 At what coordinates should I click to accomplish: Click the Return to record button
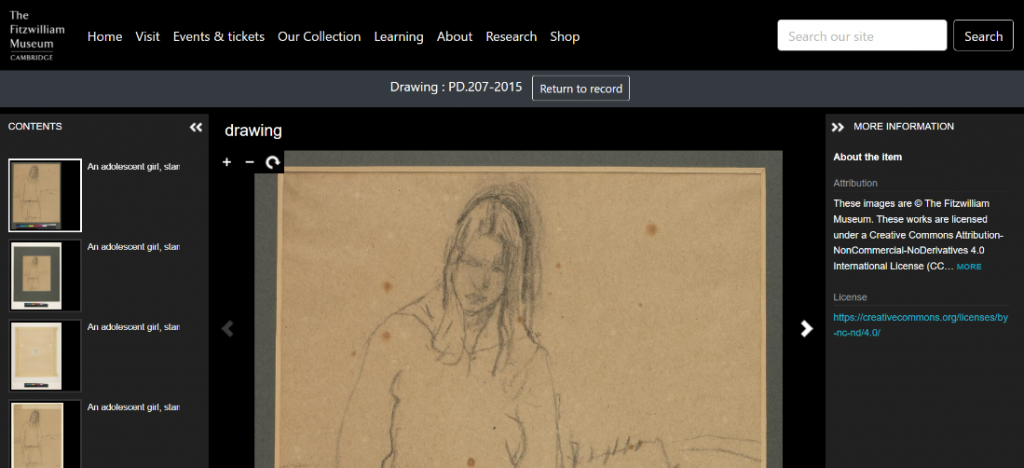click(580, 88)
